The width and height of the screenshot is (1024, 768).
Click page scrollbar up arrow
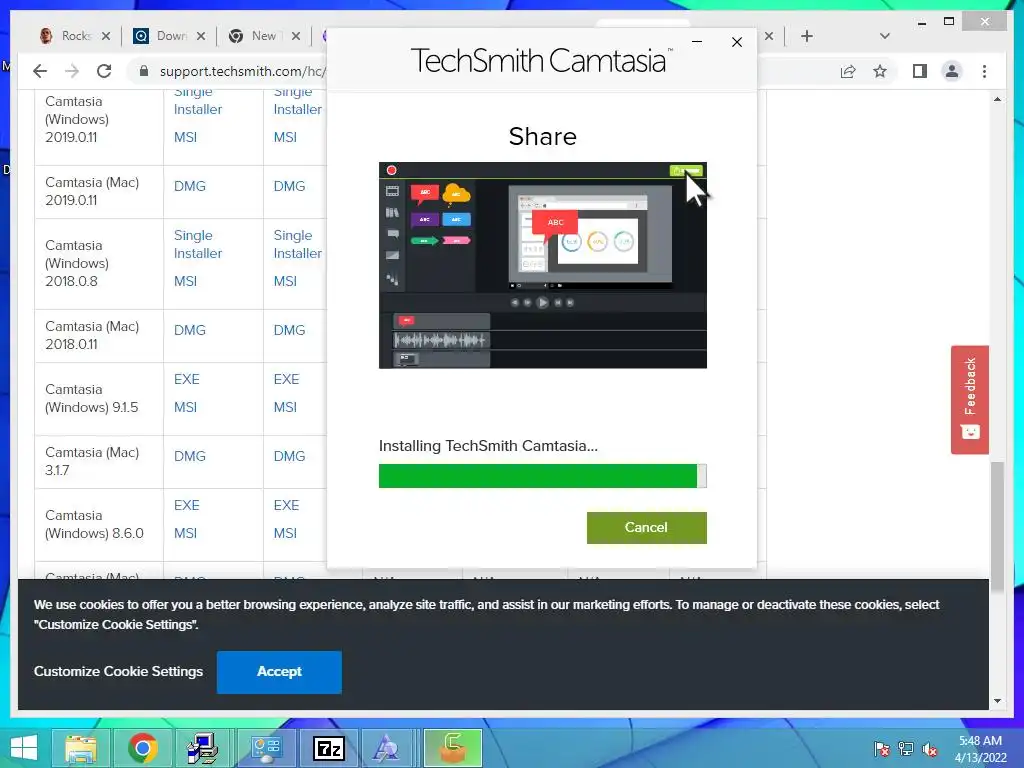pyautogui.click(x=997, y=99)
